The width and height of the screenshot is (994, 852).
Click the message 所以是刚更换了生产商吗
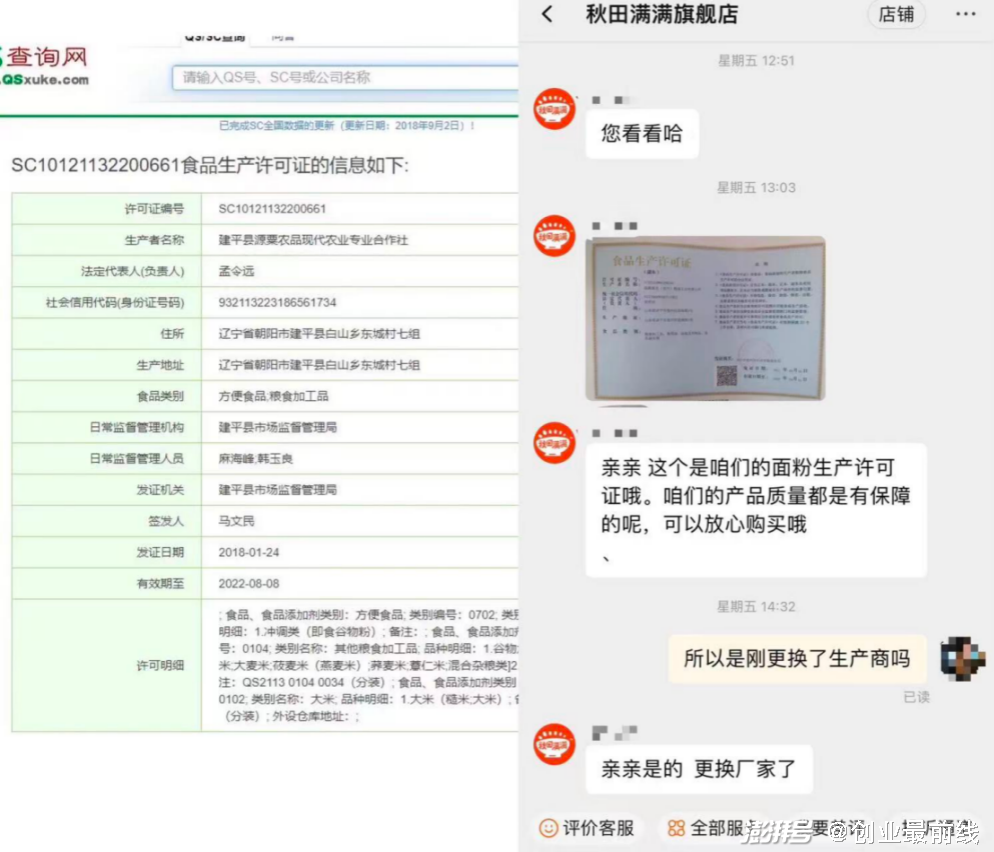[x=796, y=658]
